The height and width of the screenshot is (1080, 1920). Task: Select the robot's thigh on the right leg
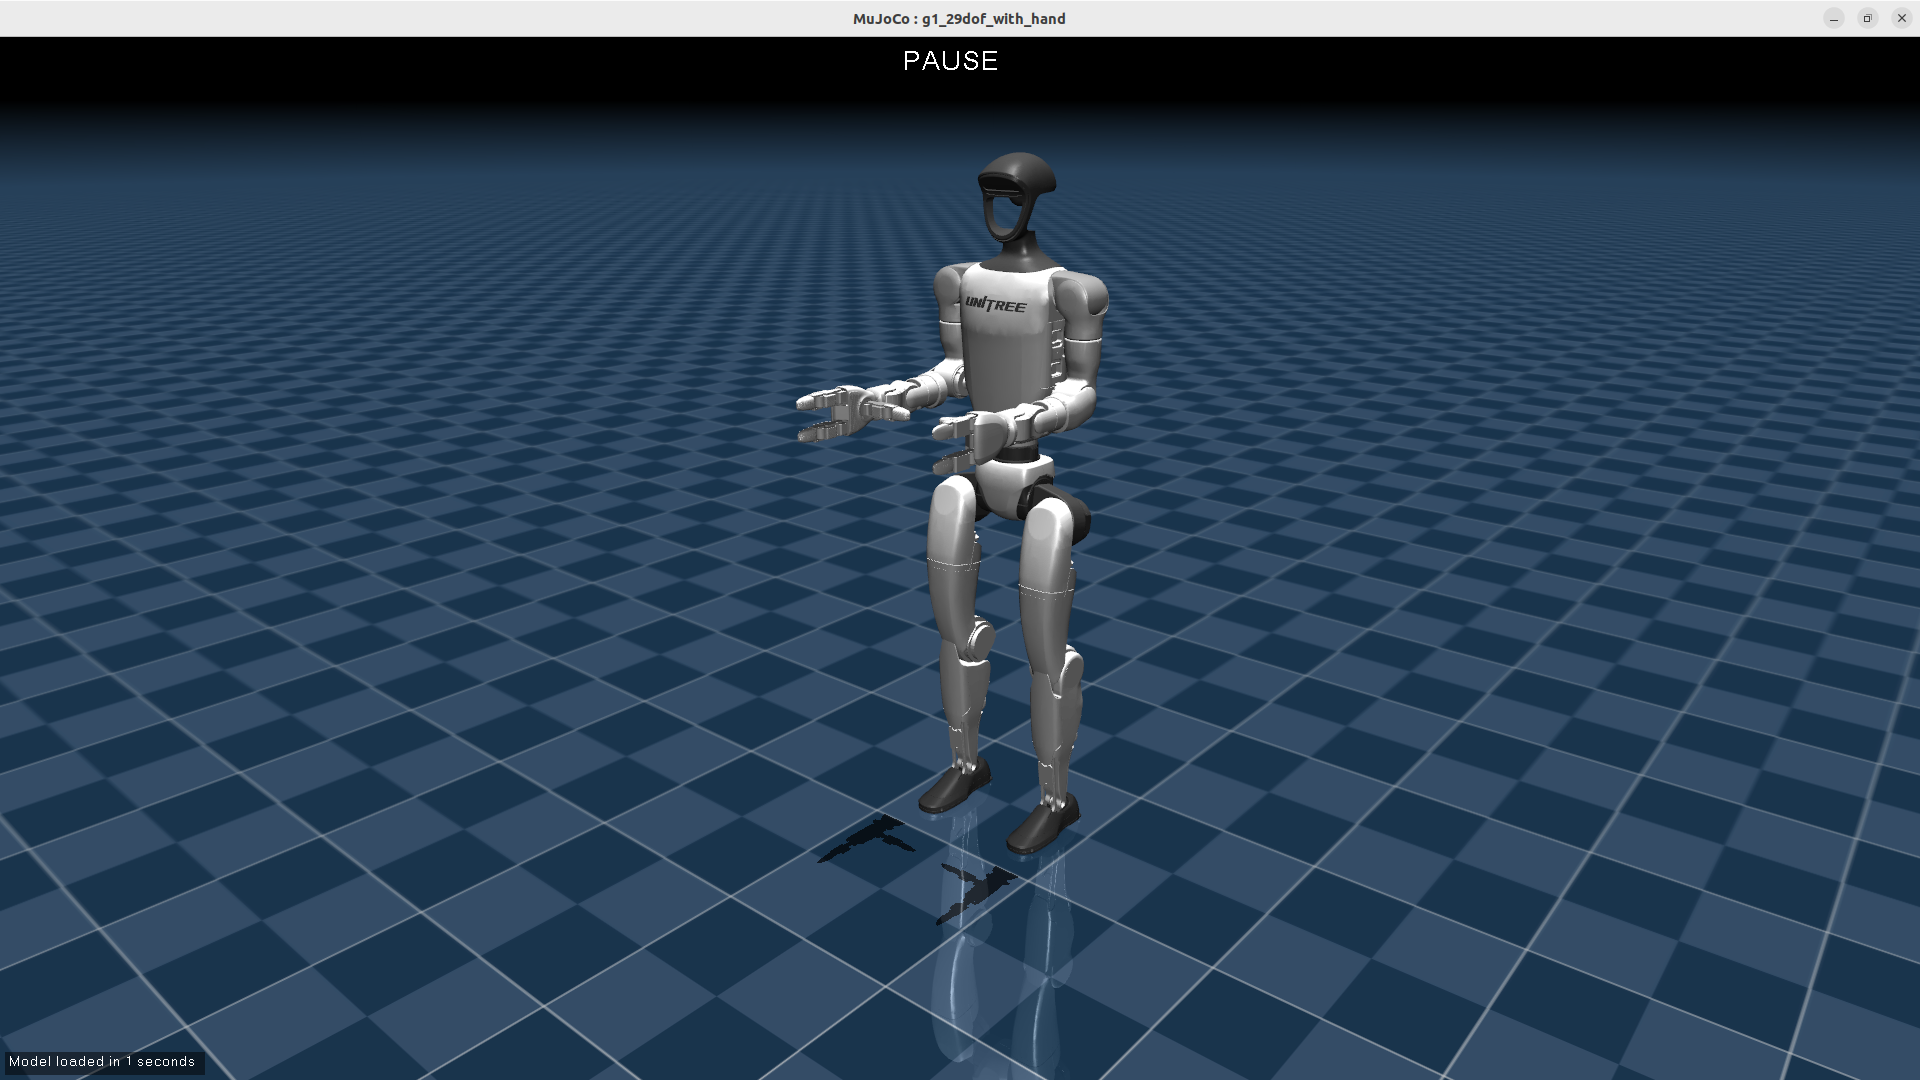(1046, 550)
